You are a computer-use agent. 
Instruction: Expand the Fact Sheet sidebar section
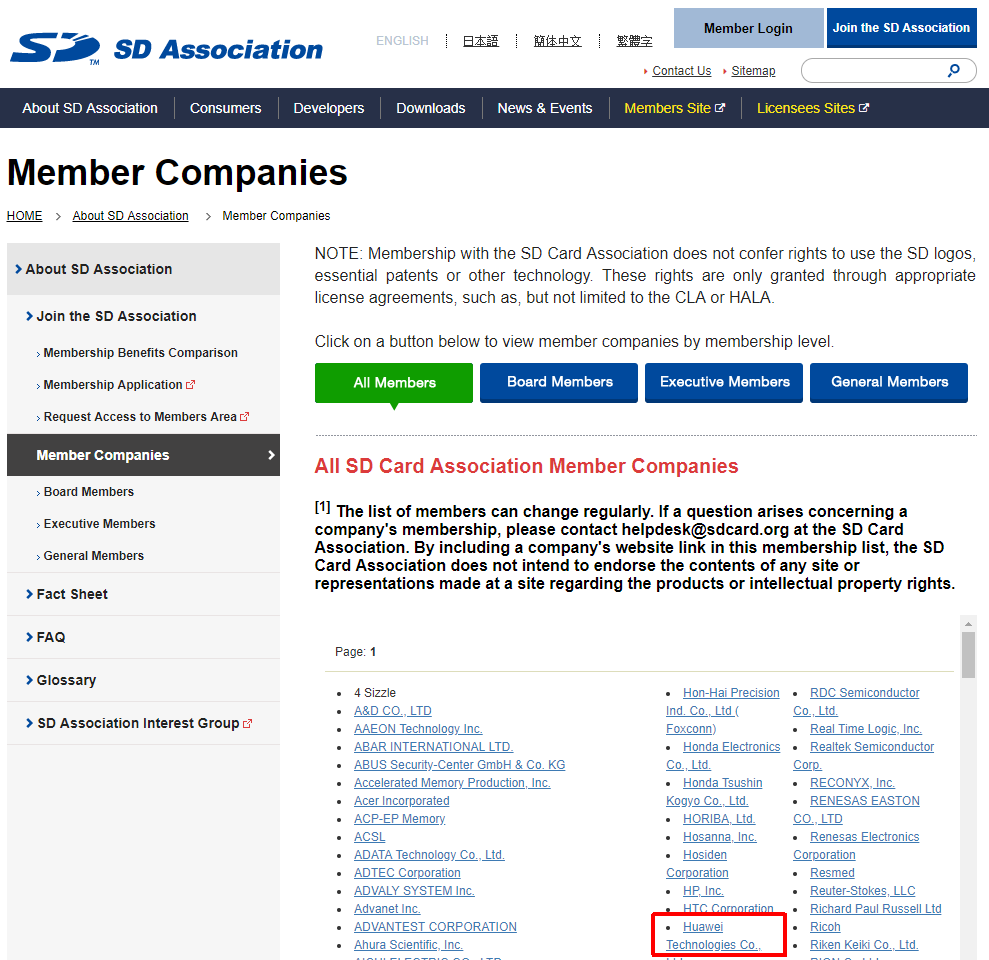[x=72, y=594]
